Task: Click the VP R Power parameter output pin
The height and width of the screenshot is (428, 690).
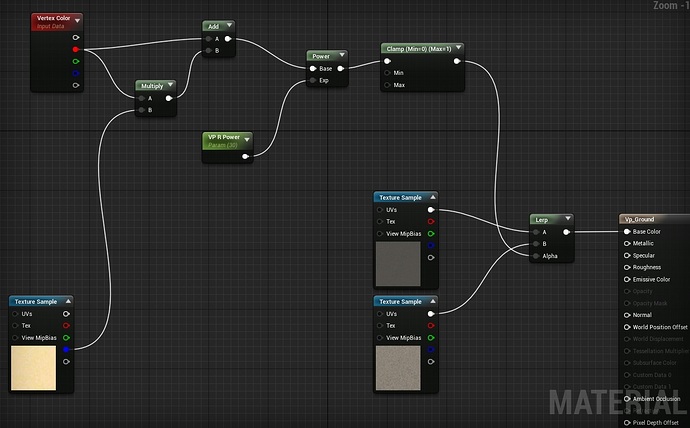Action: tap(246, 156)
